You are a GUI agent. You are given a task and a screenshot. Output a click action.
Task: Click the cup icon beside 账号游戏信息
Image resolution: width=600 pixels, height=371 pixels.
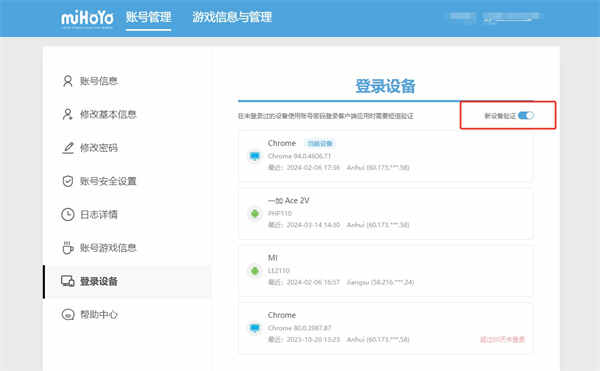[68, 247]
